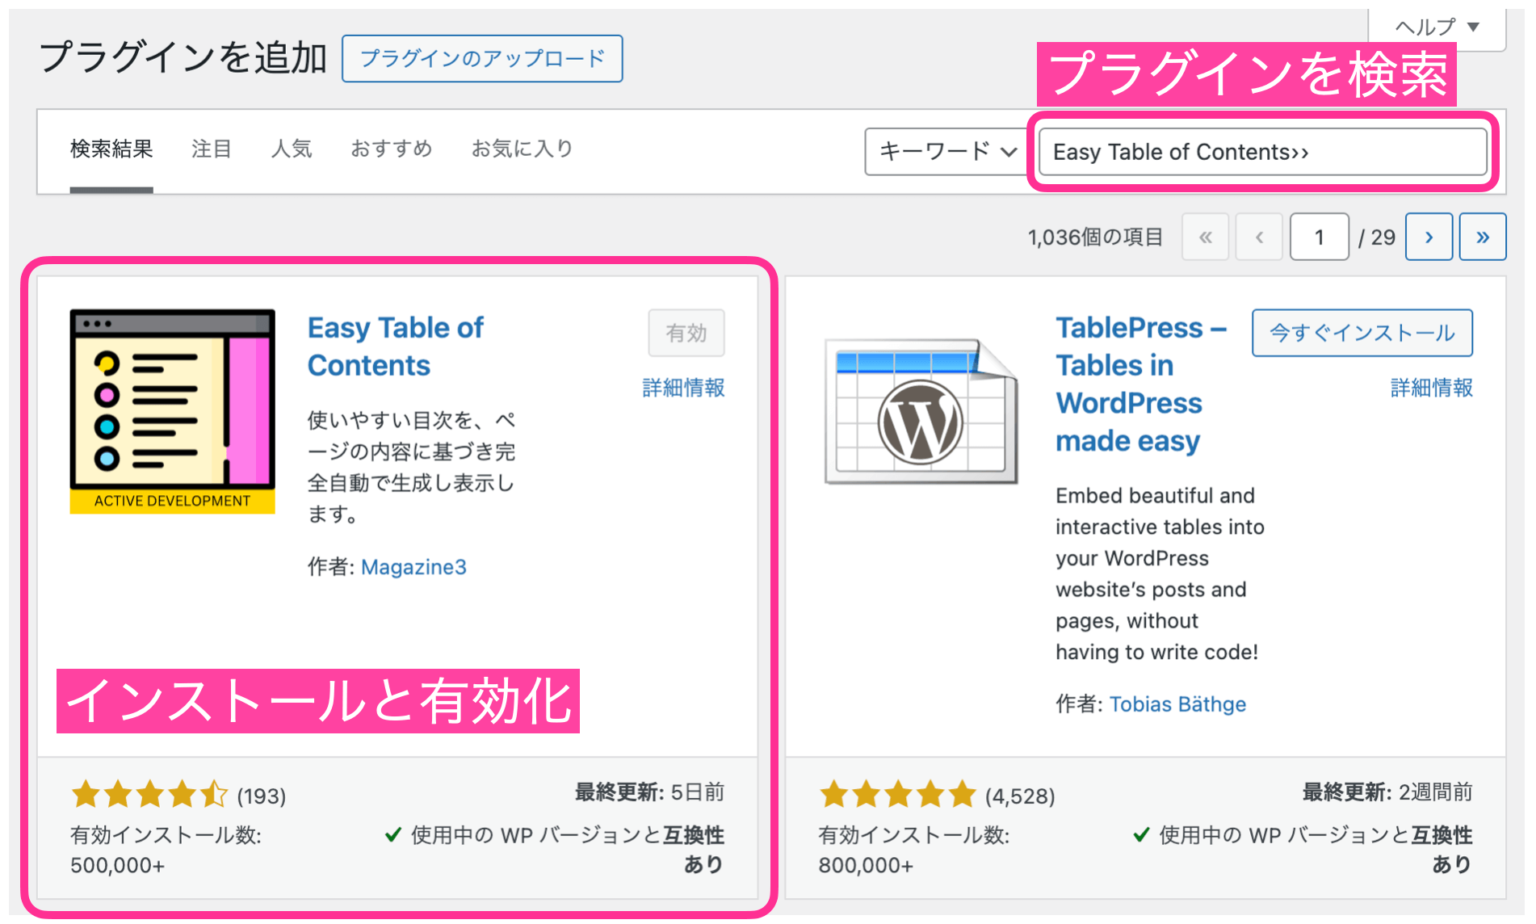Go to previous page with arrow icon

click(x=1259, y=237)
